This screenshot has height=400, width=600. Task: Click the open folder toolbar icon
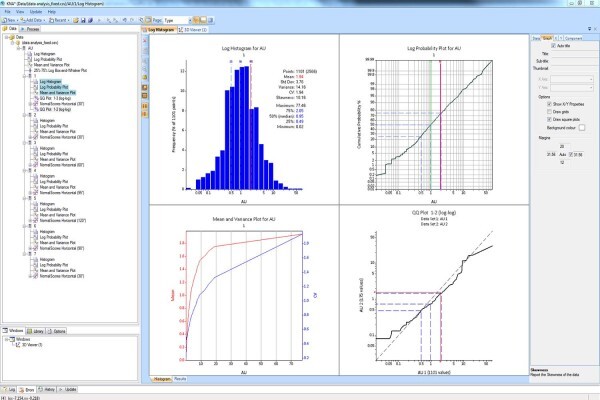(x=76, y=20)
